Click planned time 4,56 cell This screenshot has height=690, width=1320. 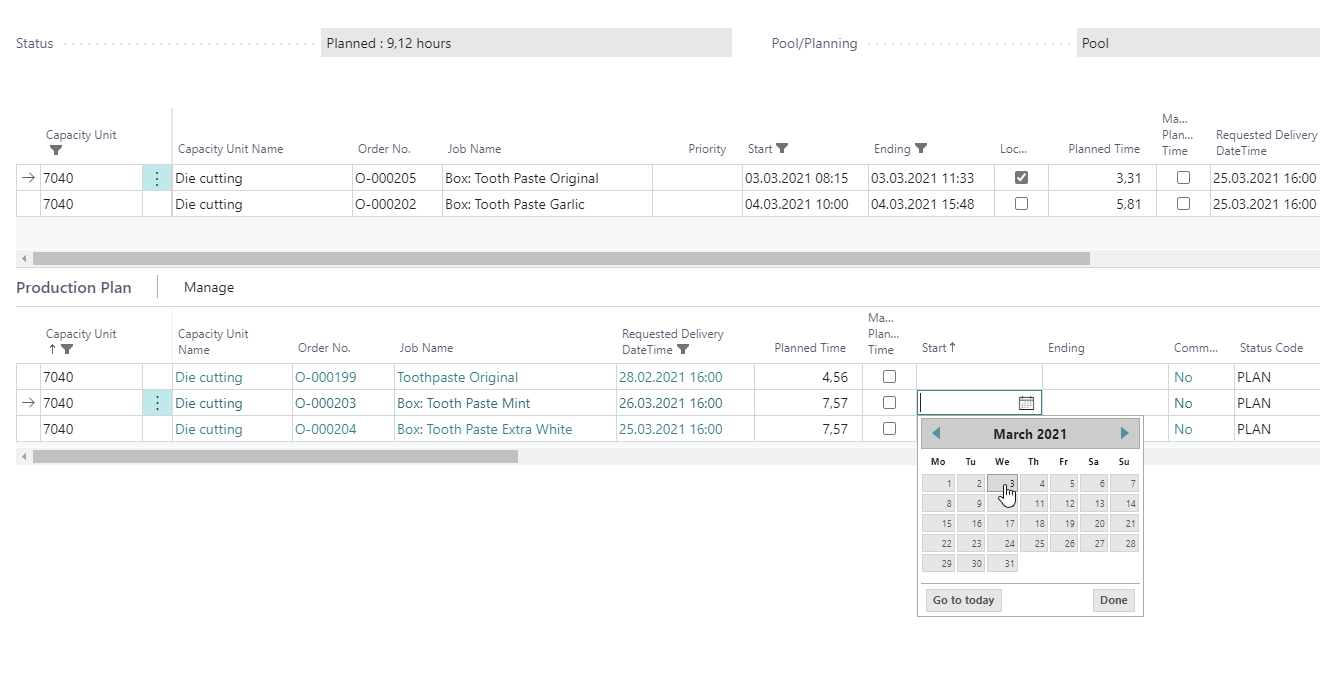[808, 377]
